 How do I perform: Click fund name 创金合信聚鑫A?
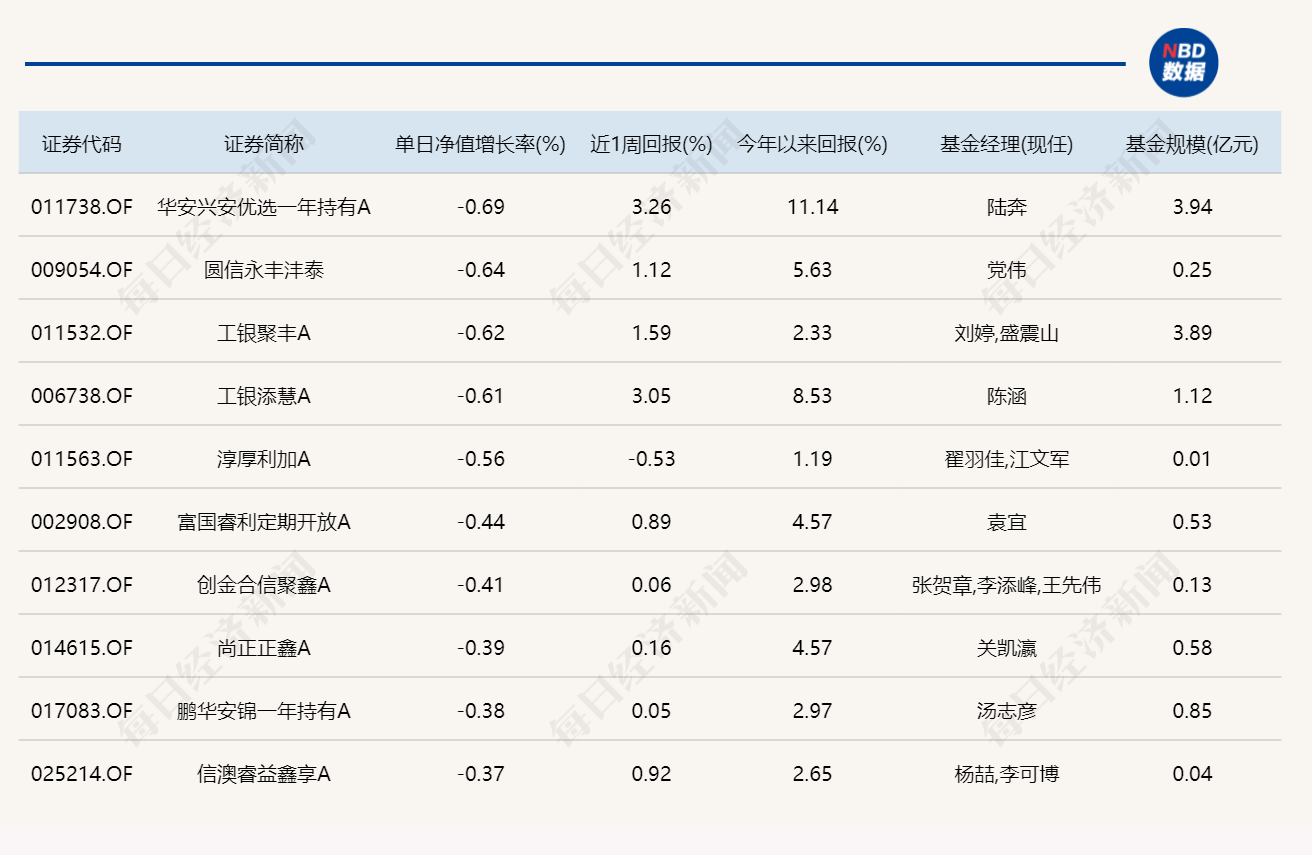[264, 585]
